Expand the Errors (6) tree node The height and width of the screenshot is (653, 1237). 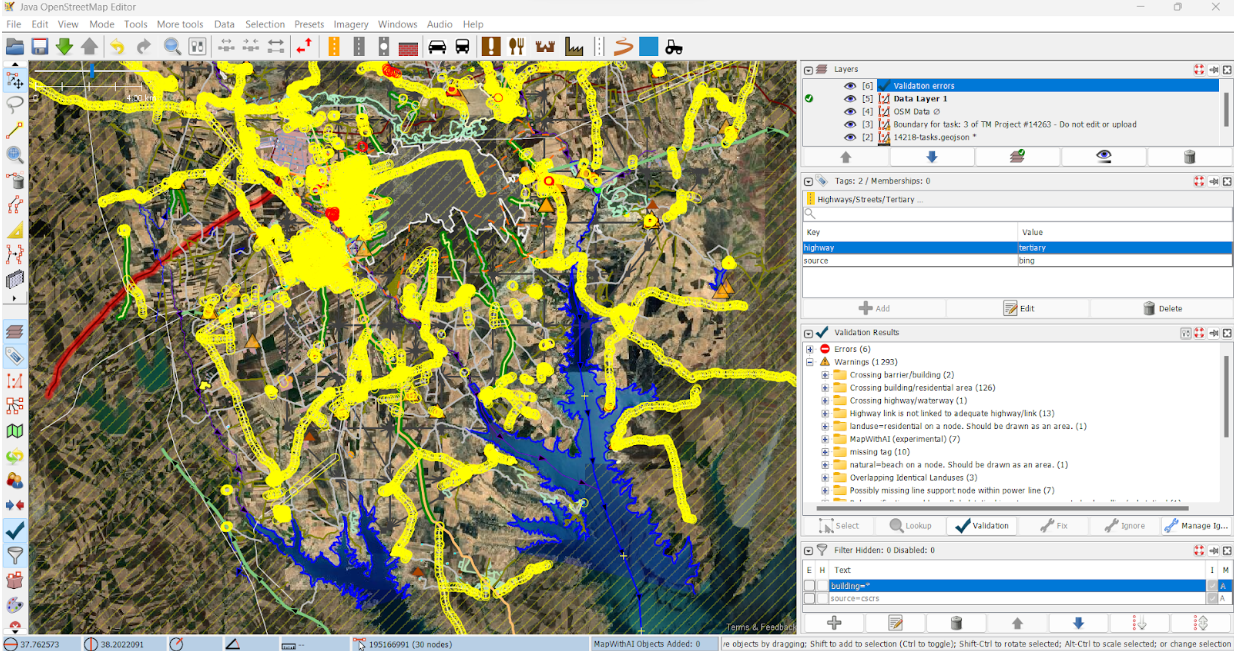click(x=810, y=349)
